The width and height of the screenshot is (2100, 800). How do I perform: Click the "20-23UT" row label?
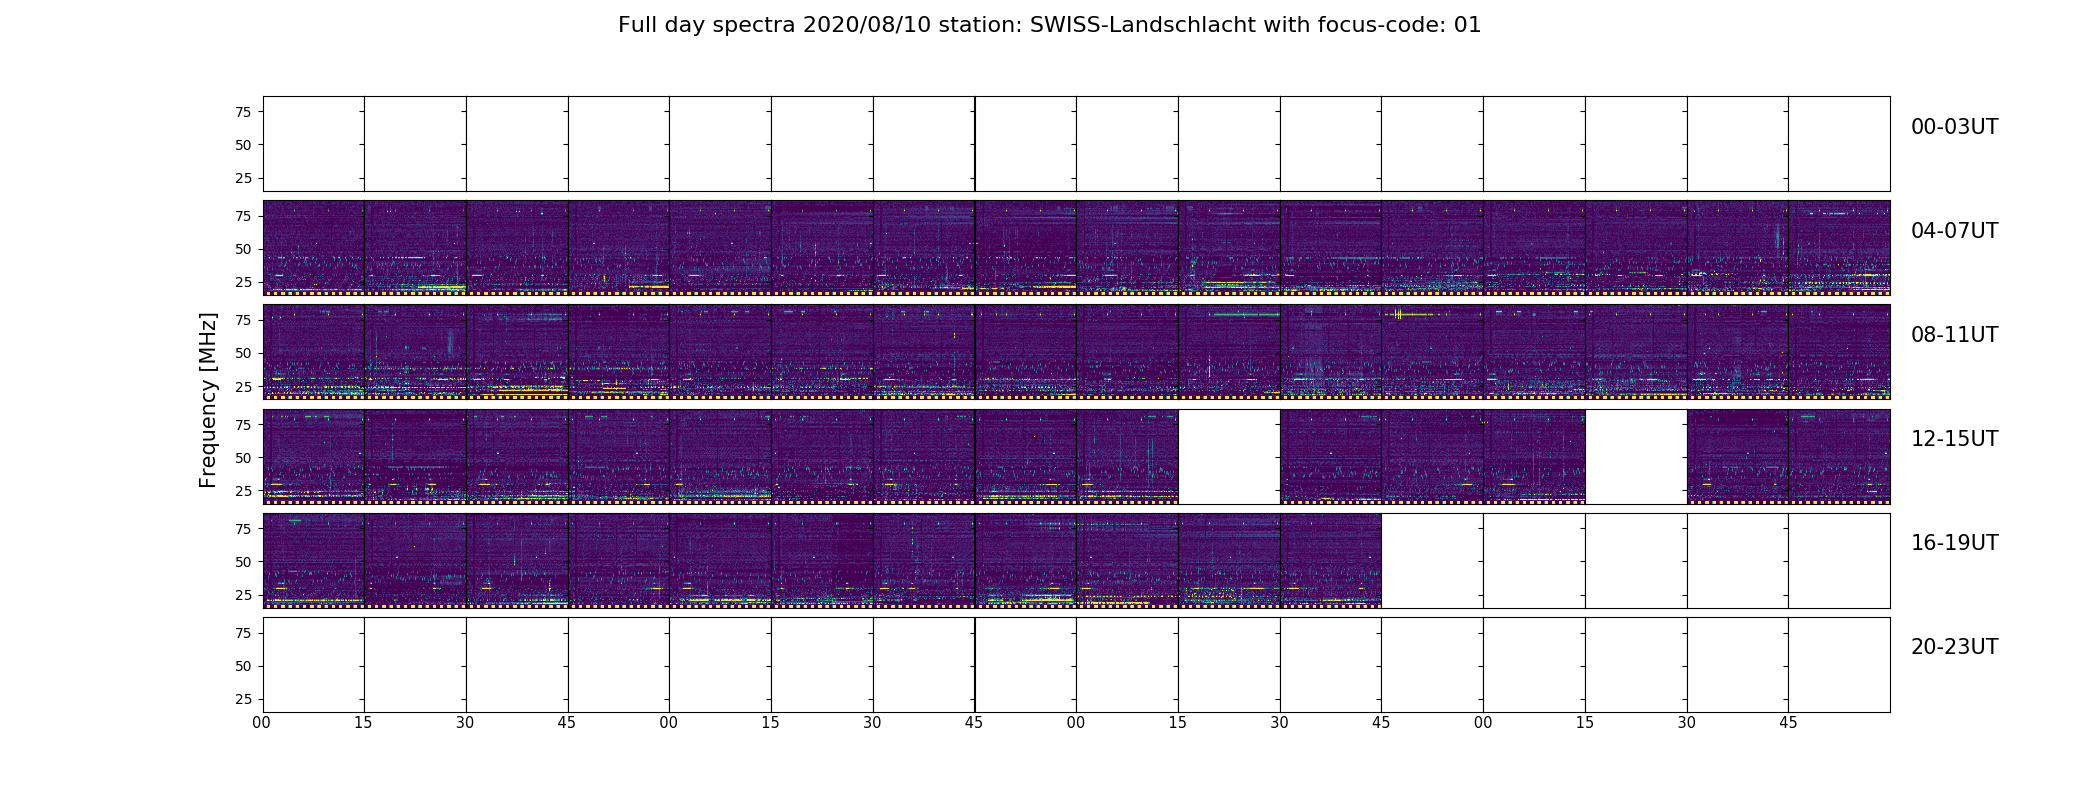(x=1954, y=647)
